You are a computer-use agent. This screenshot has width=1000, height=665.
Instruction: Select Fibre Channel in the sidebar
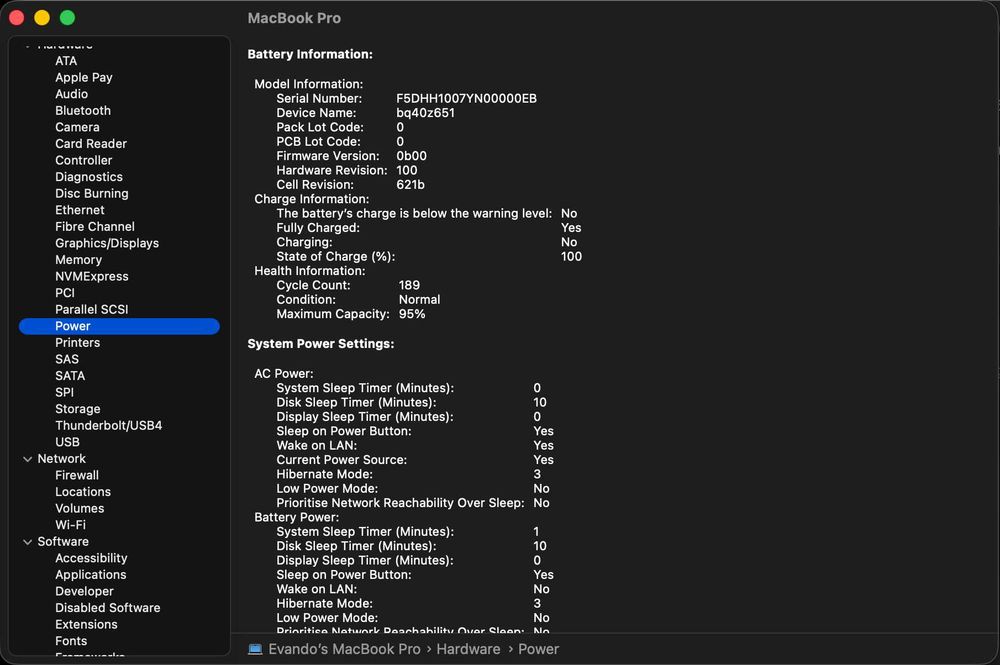(x=95, y=226)
